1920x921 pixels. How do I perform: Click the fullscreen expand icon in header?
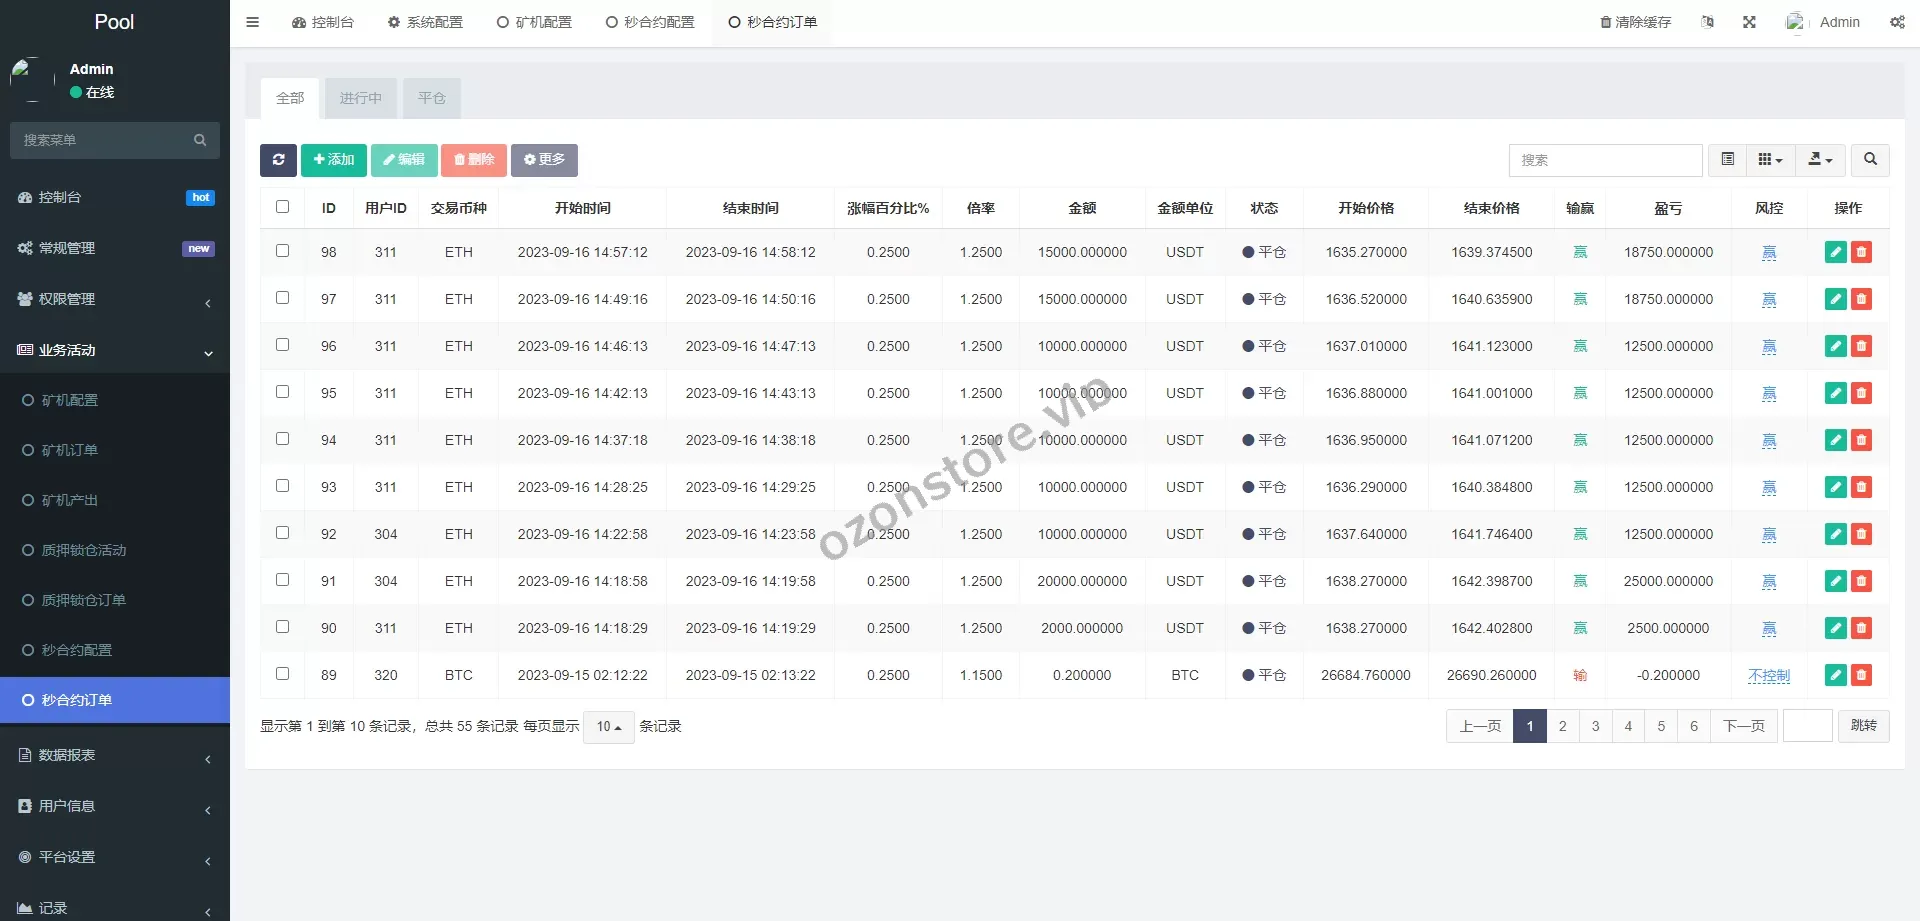(1749, 22)
